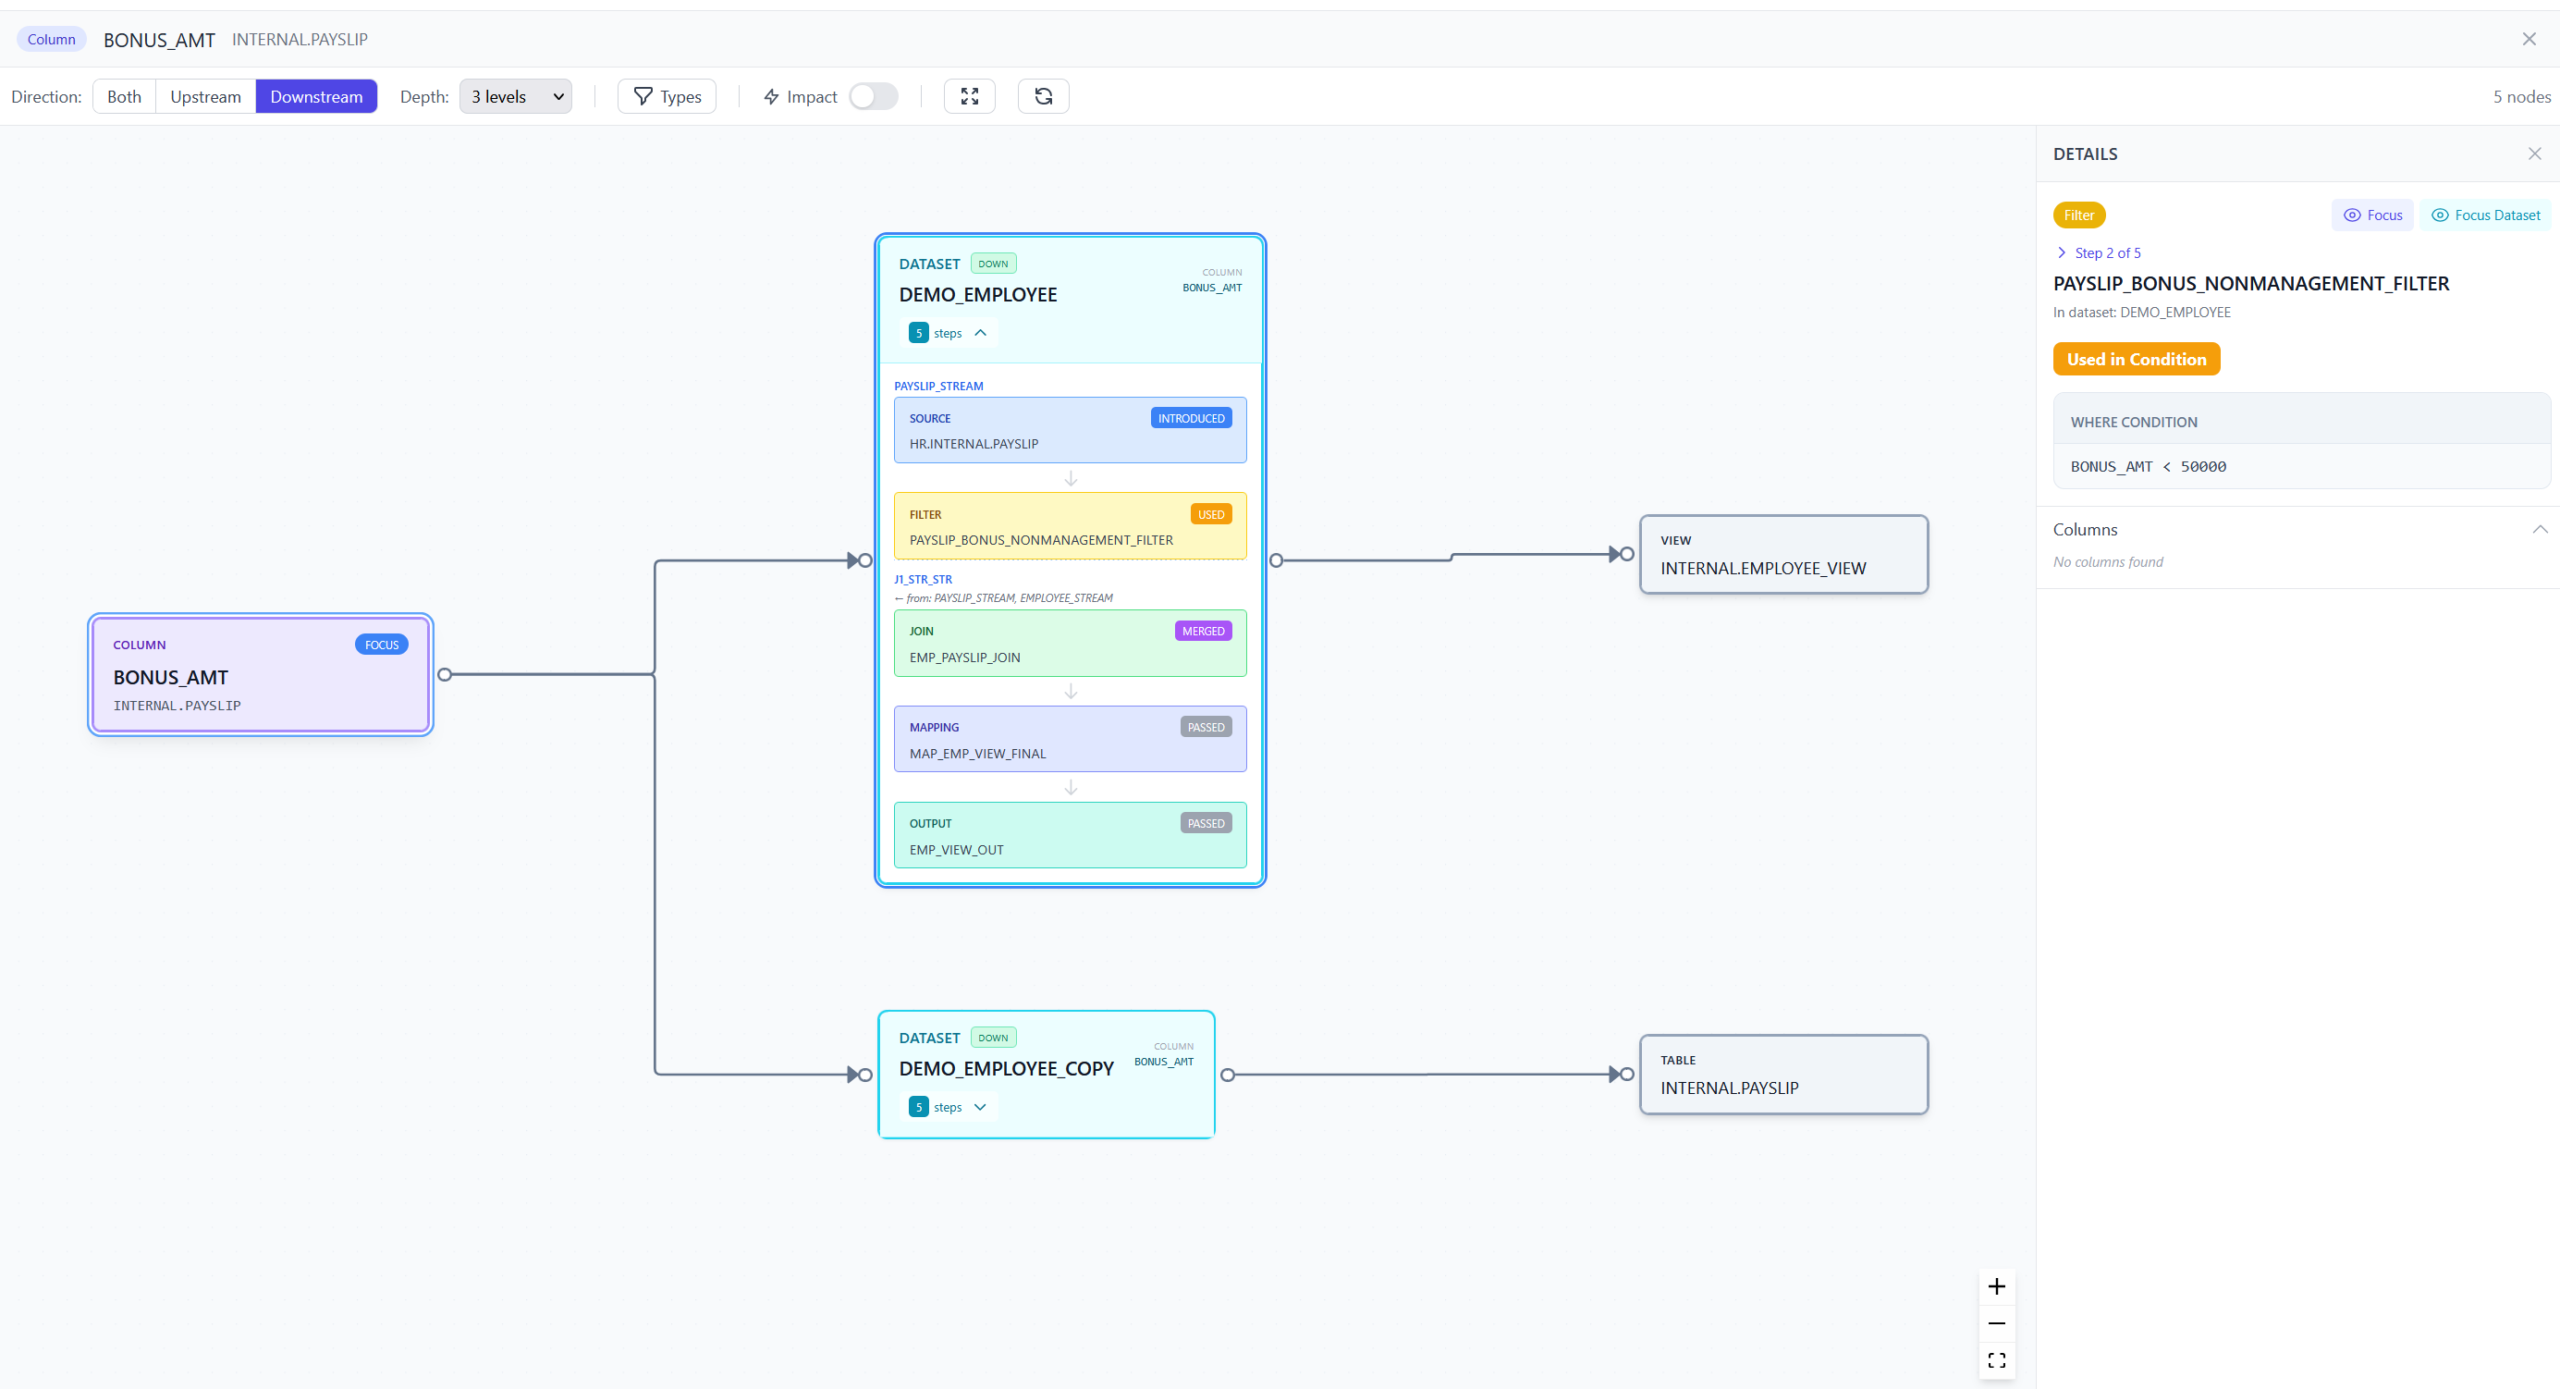Toggle the Impact switch

[873, 96]
